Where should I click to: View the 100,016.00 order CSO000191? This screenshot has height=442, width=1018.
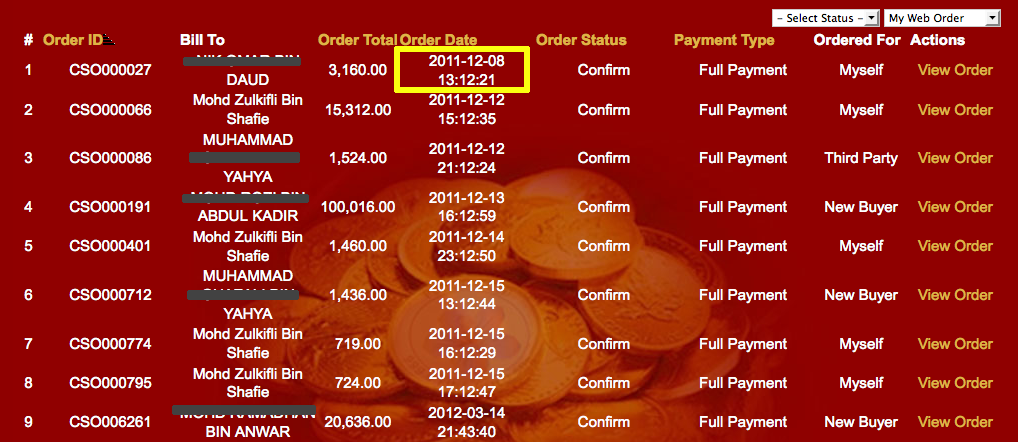(955, 207)
